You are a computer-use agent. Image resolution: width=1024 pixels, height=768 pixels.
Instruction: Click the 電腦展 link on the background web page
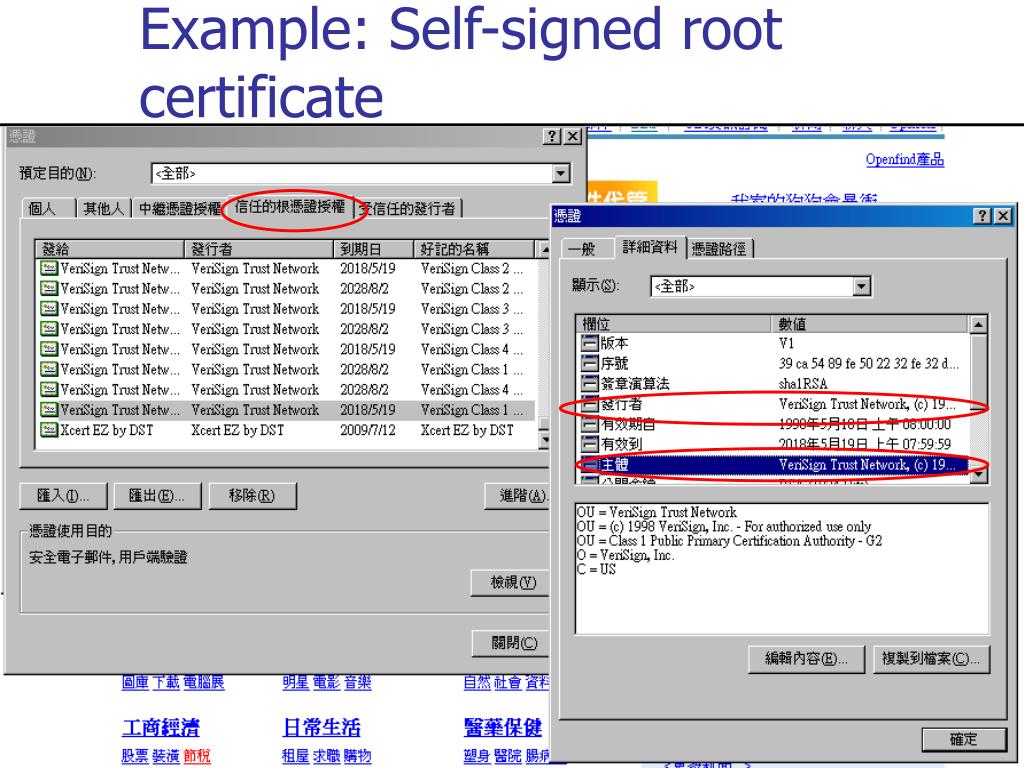pos(203,682)
